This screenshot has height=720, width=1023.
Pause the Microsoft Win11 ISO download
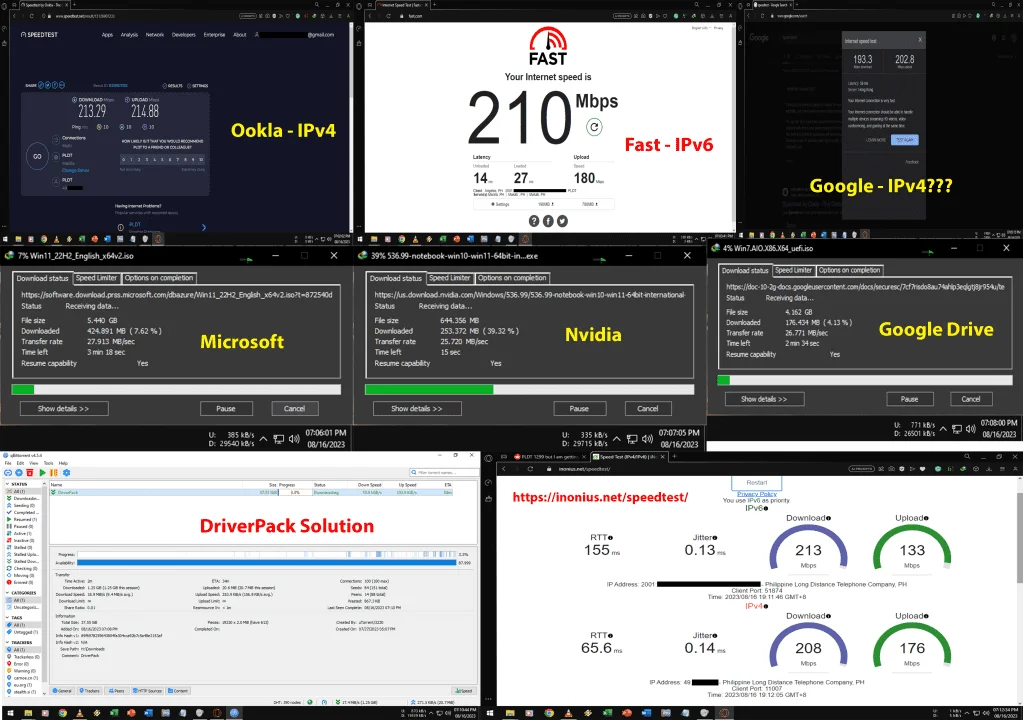point(226,409)
